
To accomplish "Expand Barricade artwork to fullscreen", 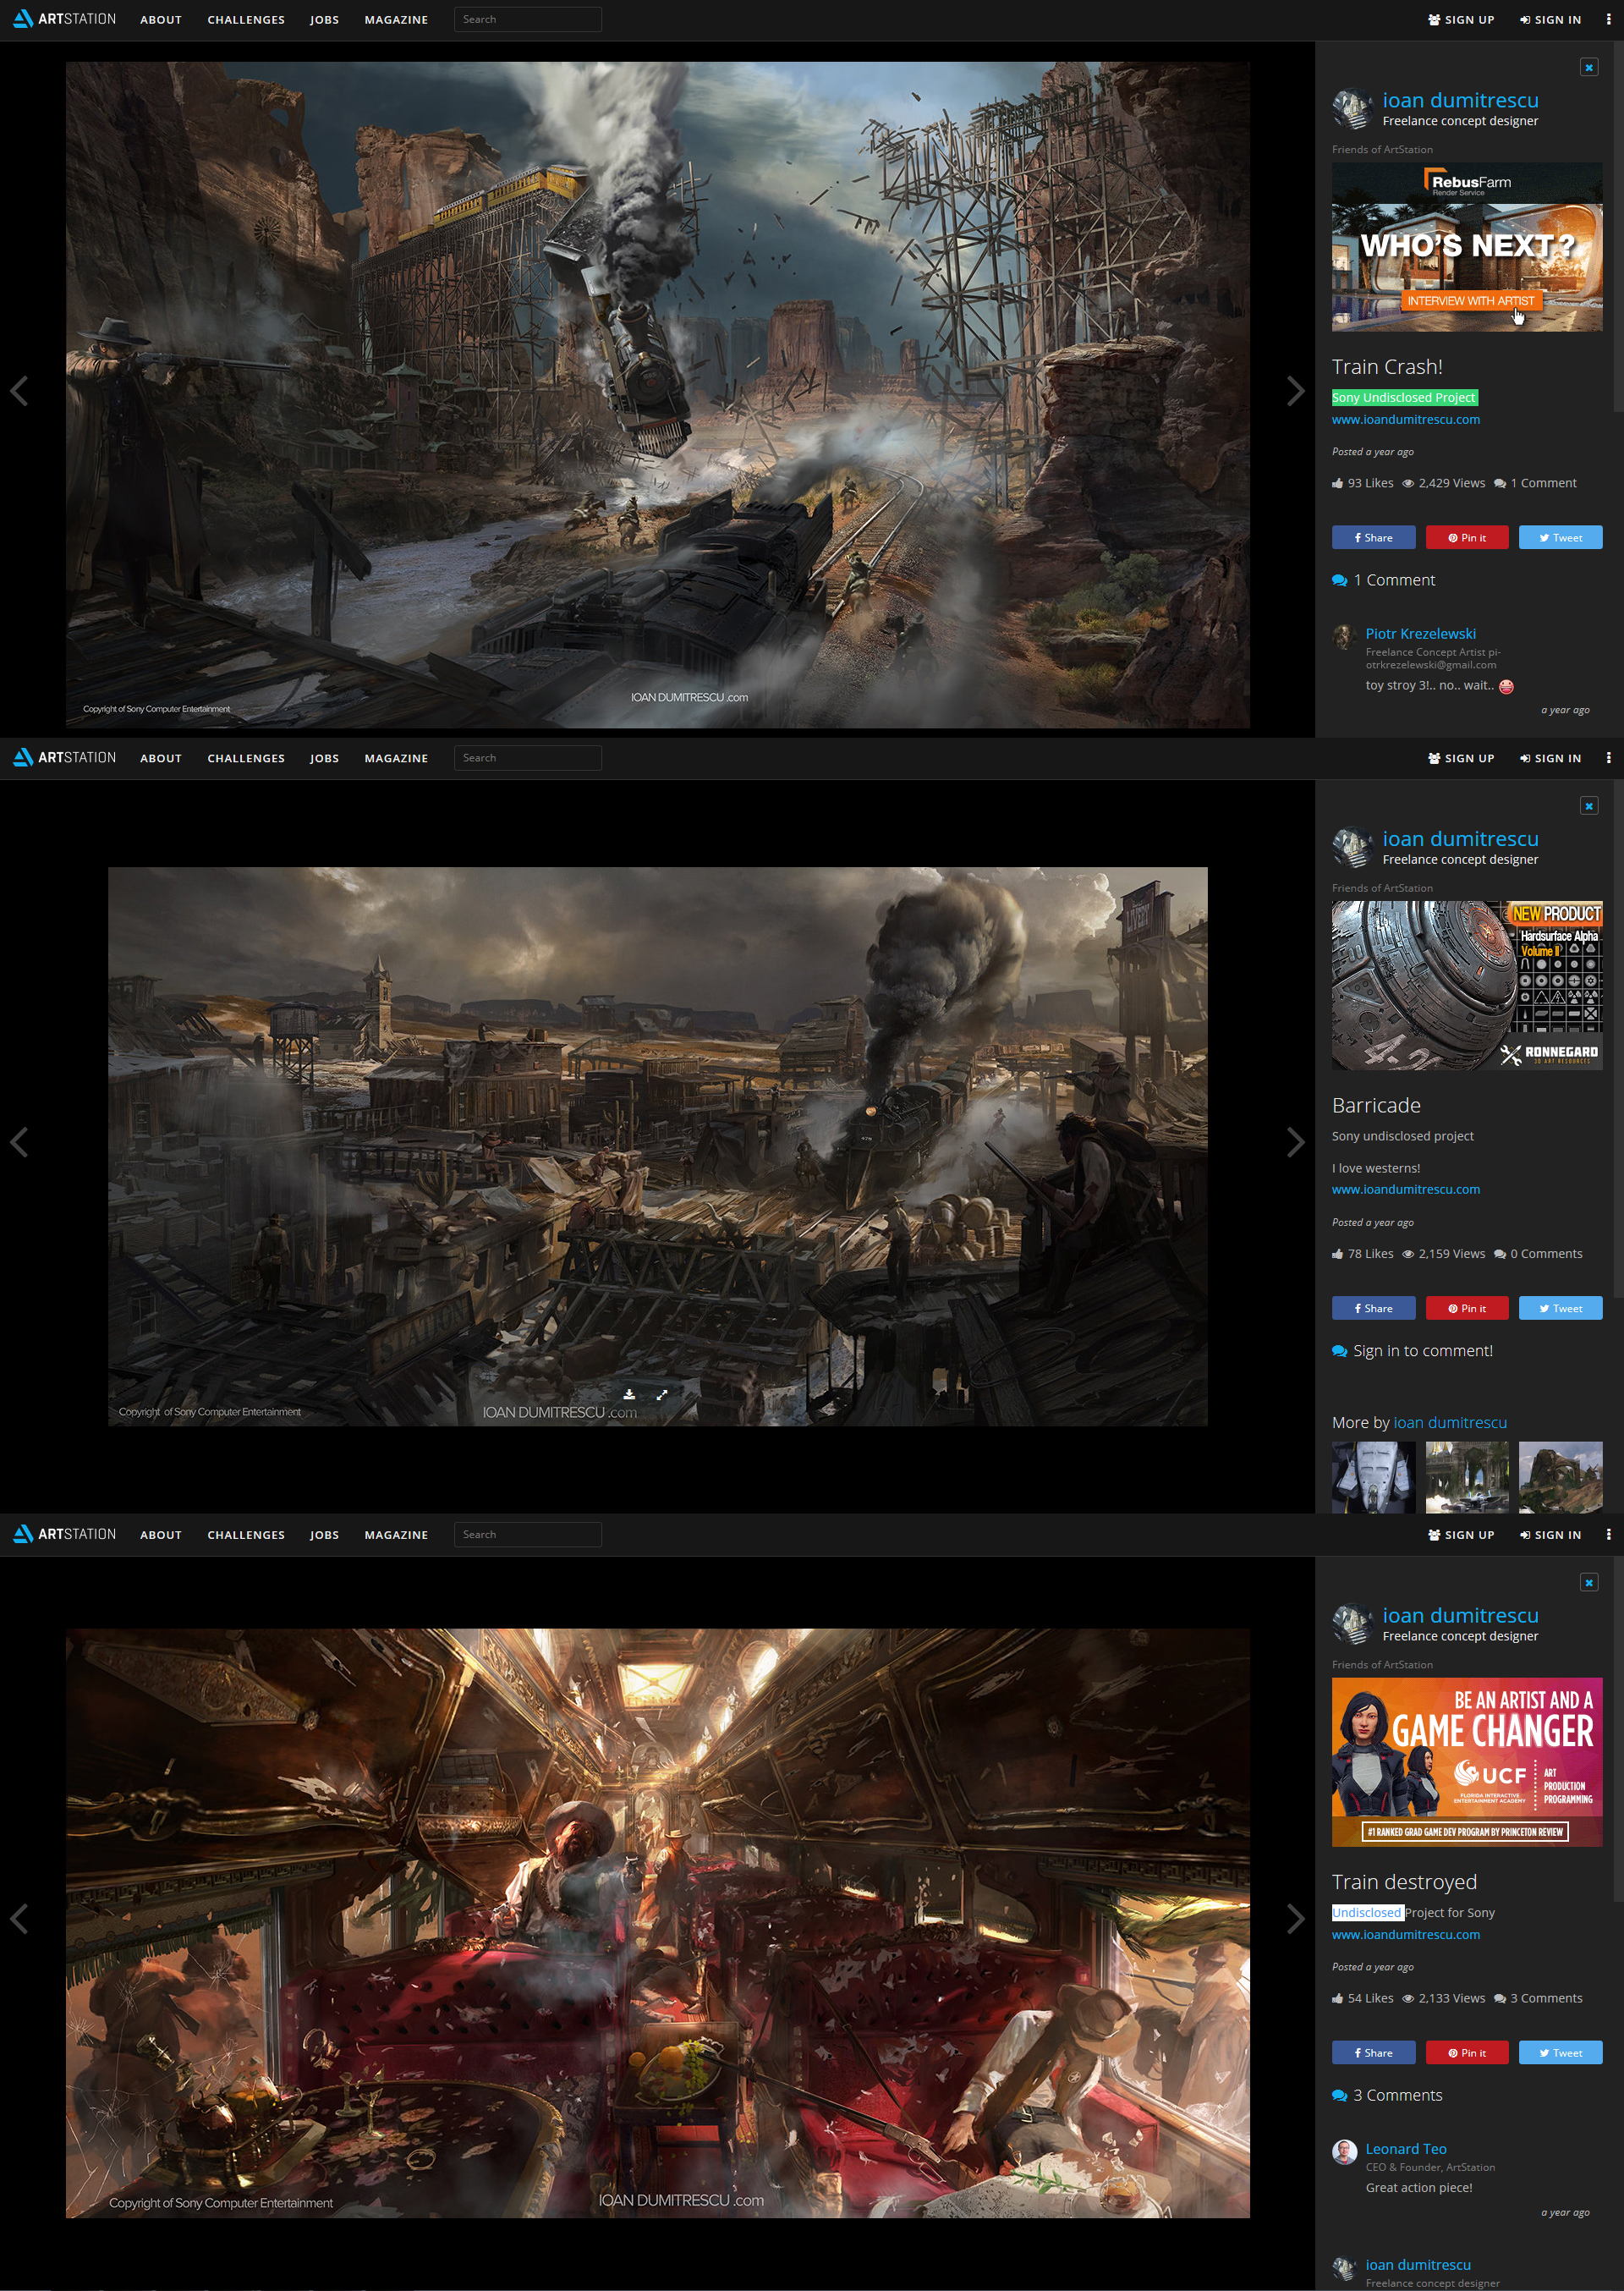I will 662,1394.
